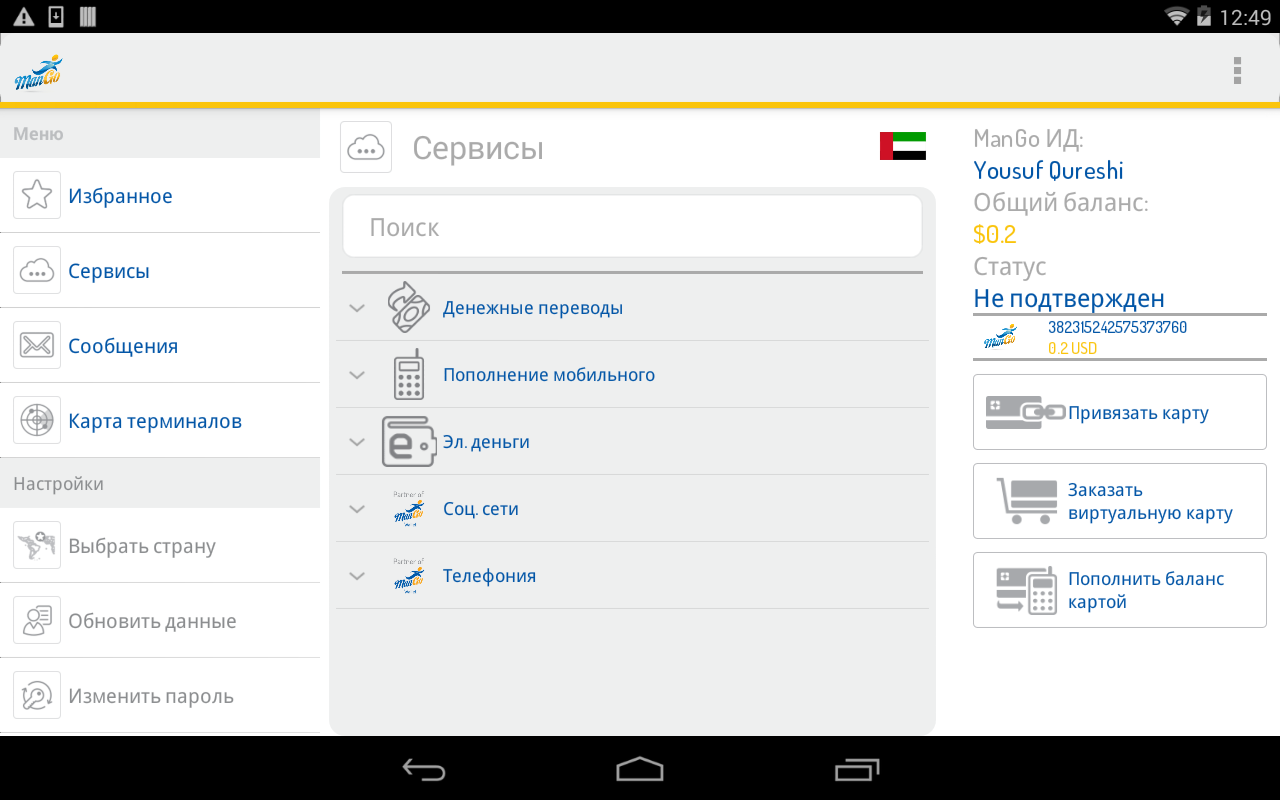Viewport: 1280px width, 800px height.
Task: Expand the Соц. сети category chevron
Action: pos(357,509)
